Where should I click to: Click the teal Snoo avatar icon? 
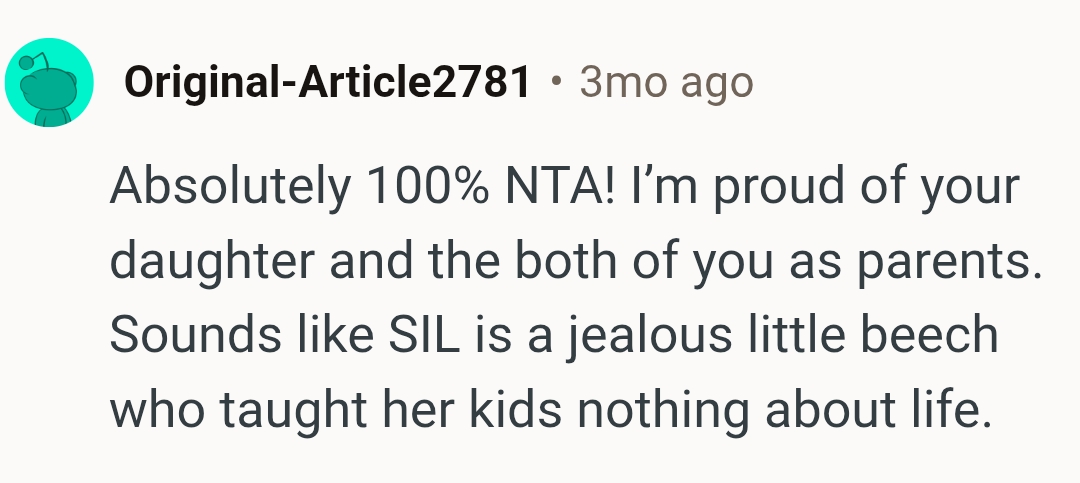pyautogui.click(x=50, y=83)
